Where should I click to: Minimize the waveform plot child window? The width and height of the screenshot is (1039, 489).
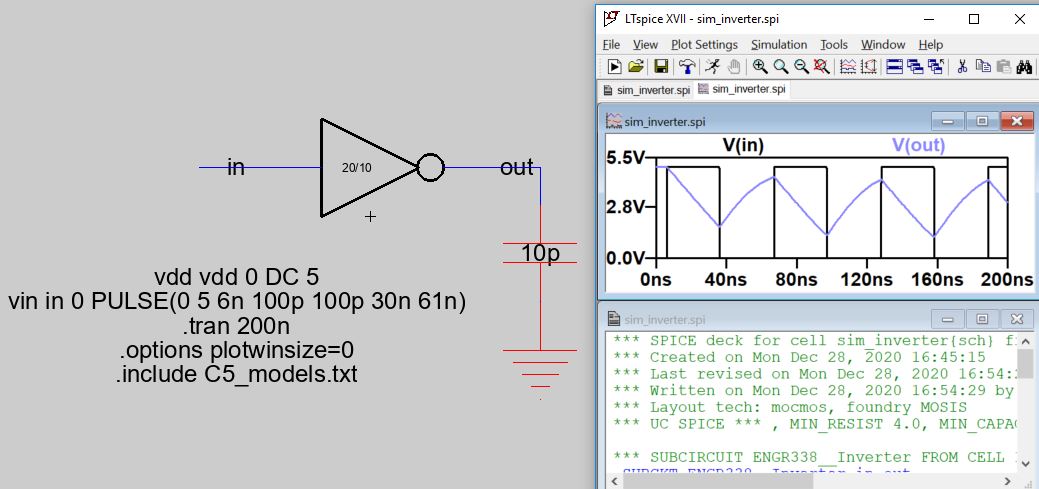pyautogui.click(x=948, y=121)
